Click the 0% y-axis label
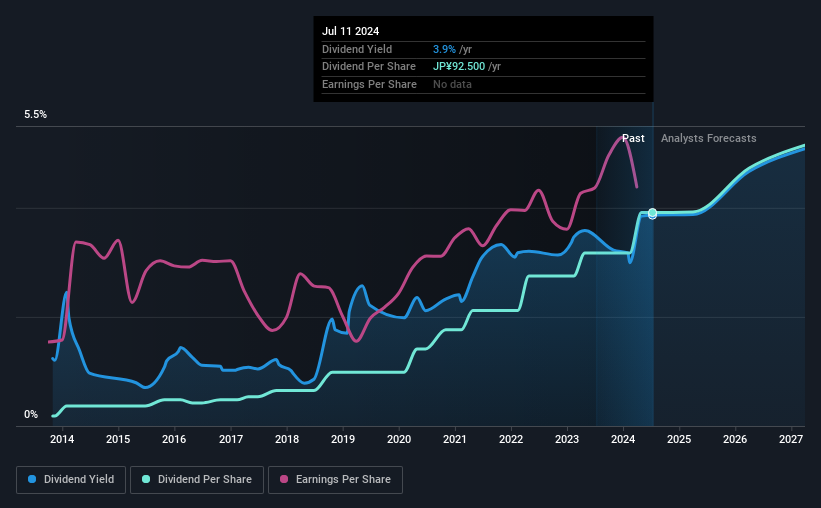The height and width of the screenshot is (508, 821). pos(31,414)
